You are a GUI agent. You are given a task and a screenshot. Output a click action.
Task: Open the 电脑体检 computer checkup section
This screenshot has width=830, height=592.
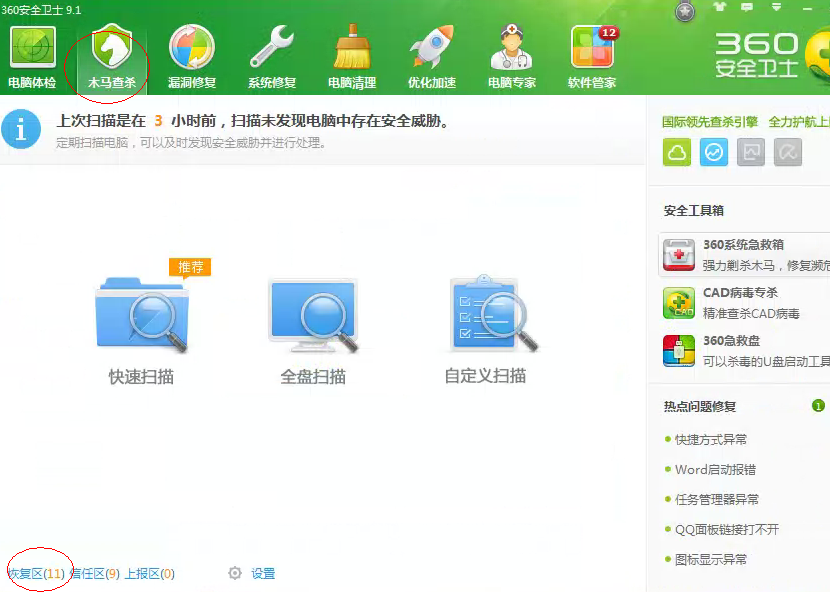pyautogui.click(x=32, y=58)
